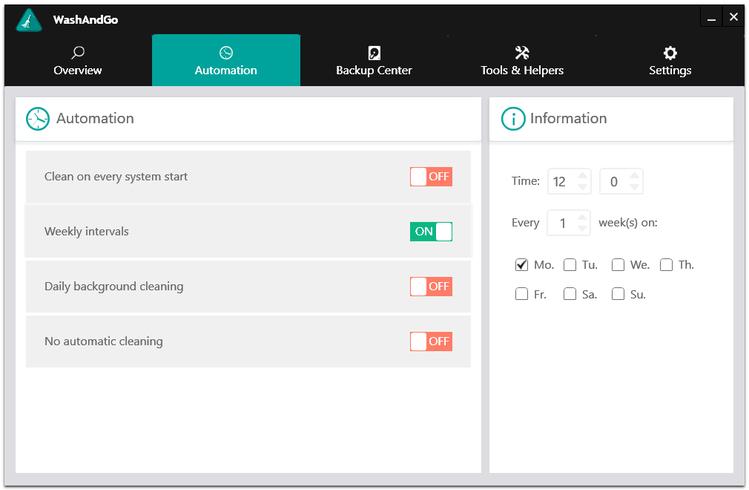Click the Backup Center disk icon
Viewport: 749px width, 490px height.
374,53
